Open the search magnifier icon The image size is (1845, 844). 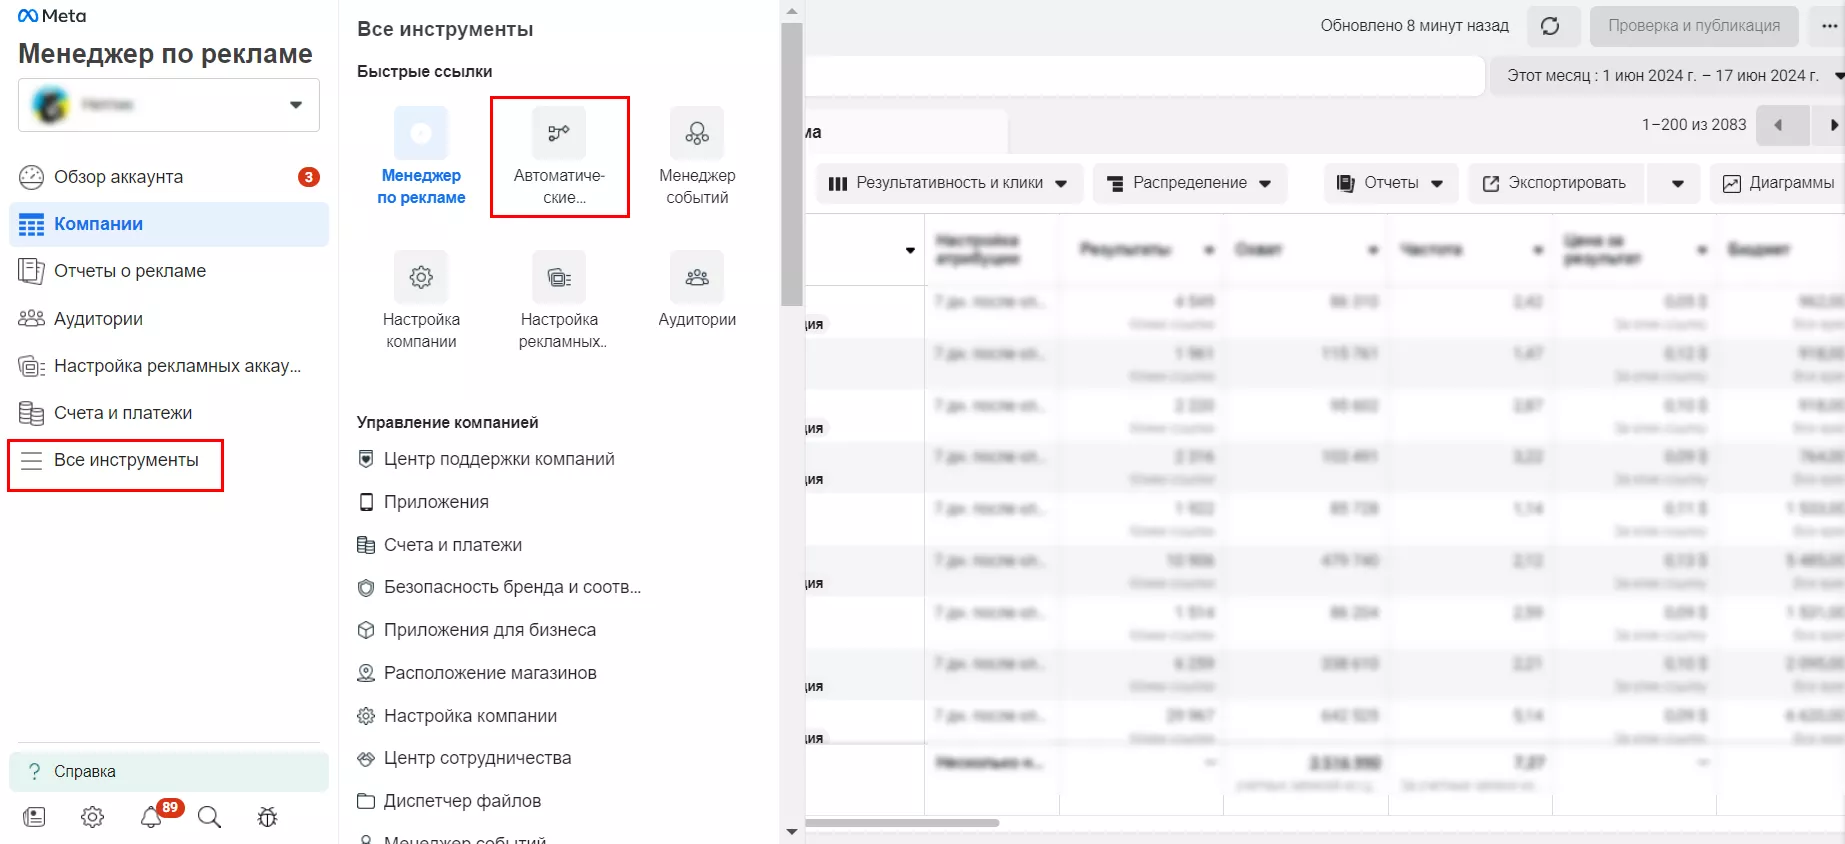(209, 817)
